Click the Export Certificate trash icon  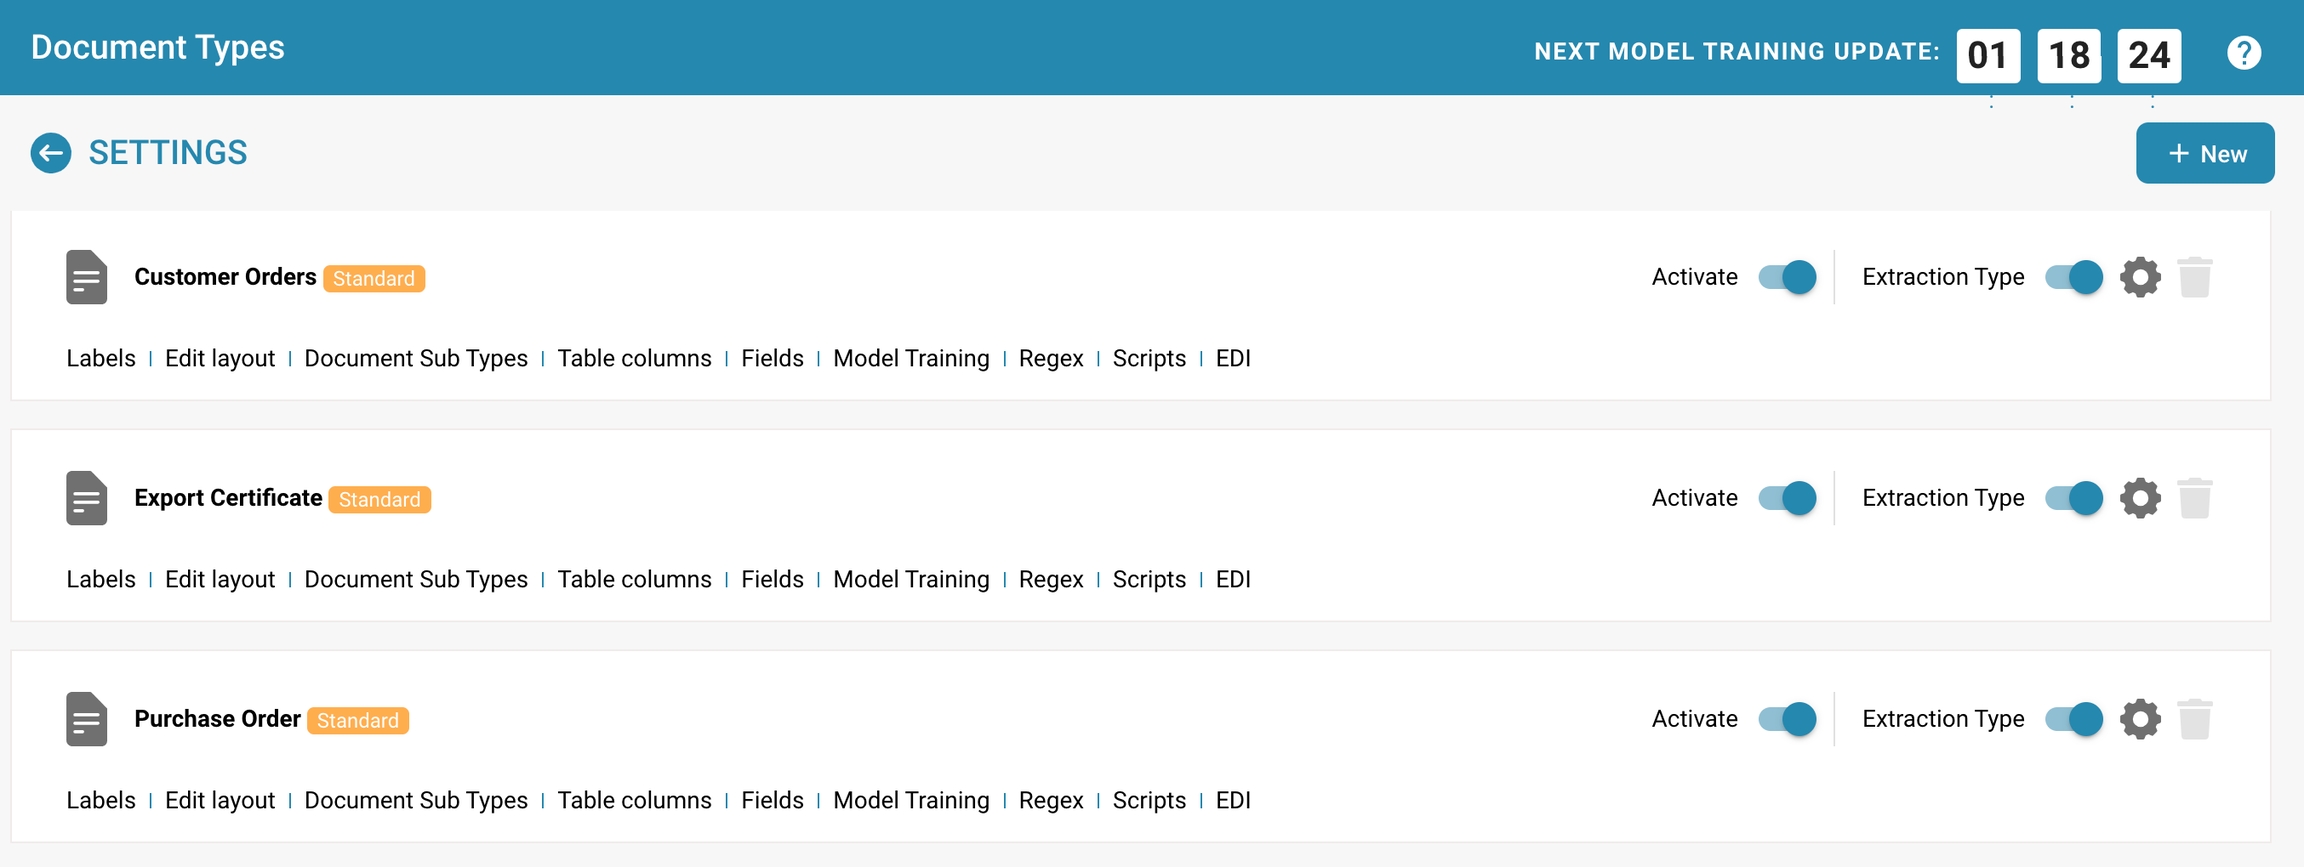[x=2195, y=498]
